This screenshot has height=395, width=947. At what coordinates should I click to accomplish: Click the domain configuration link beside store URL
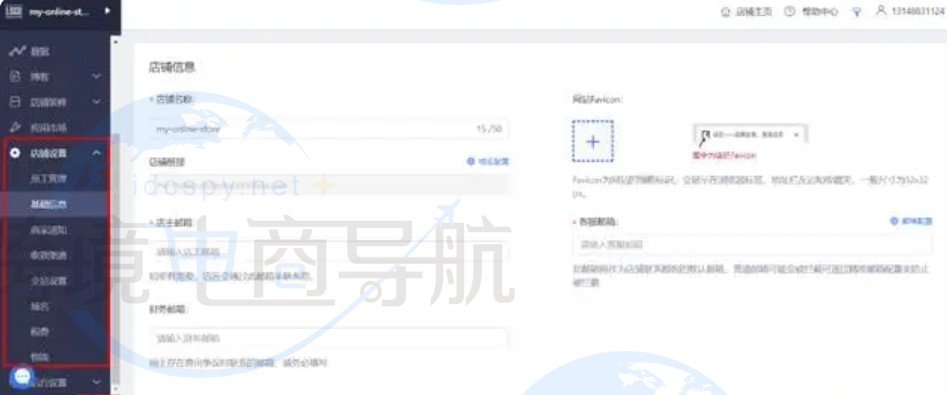493,162
